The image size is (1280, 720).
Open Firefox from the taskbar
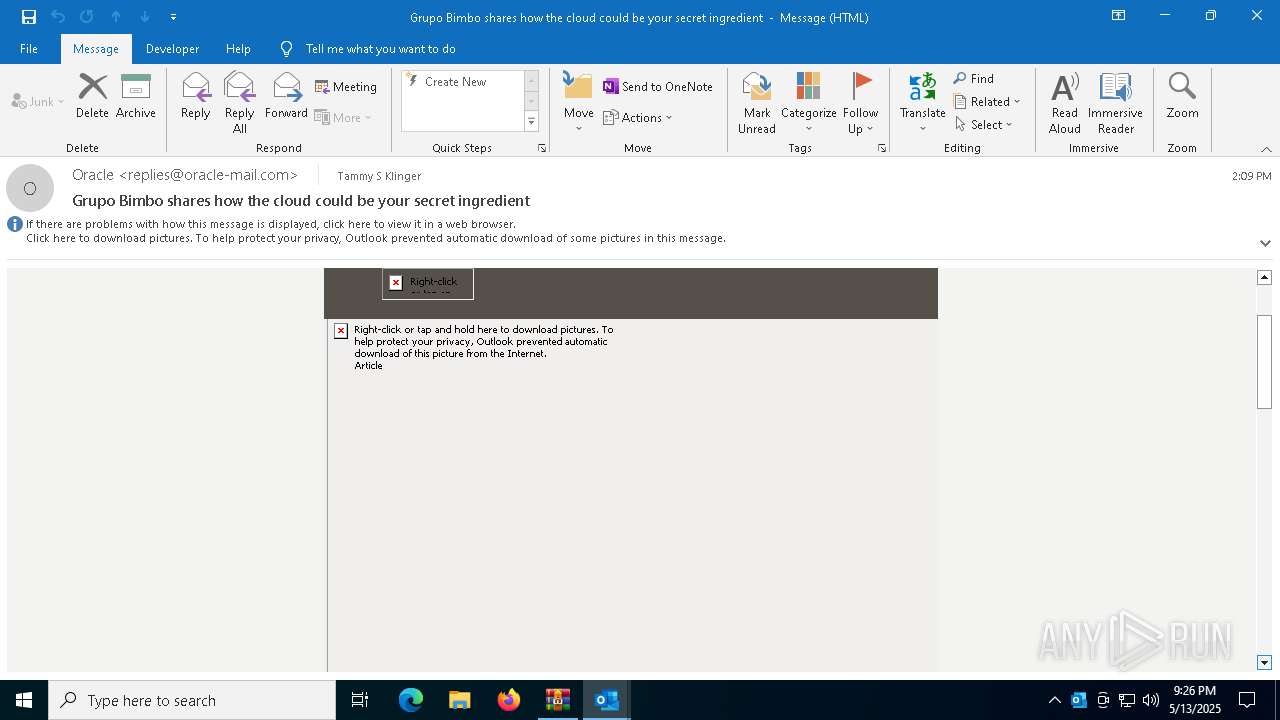[x=509, y=700]
